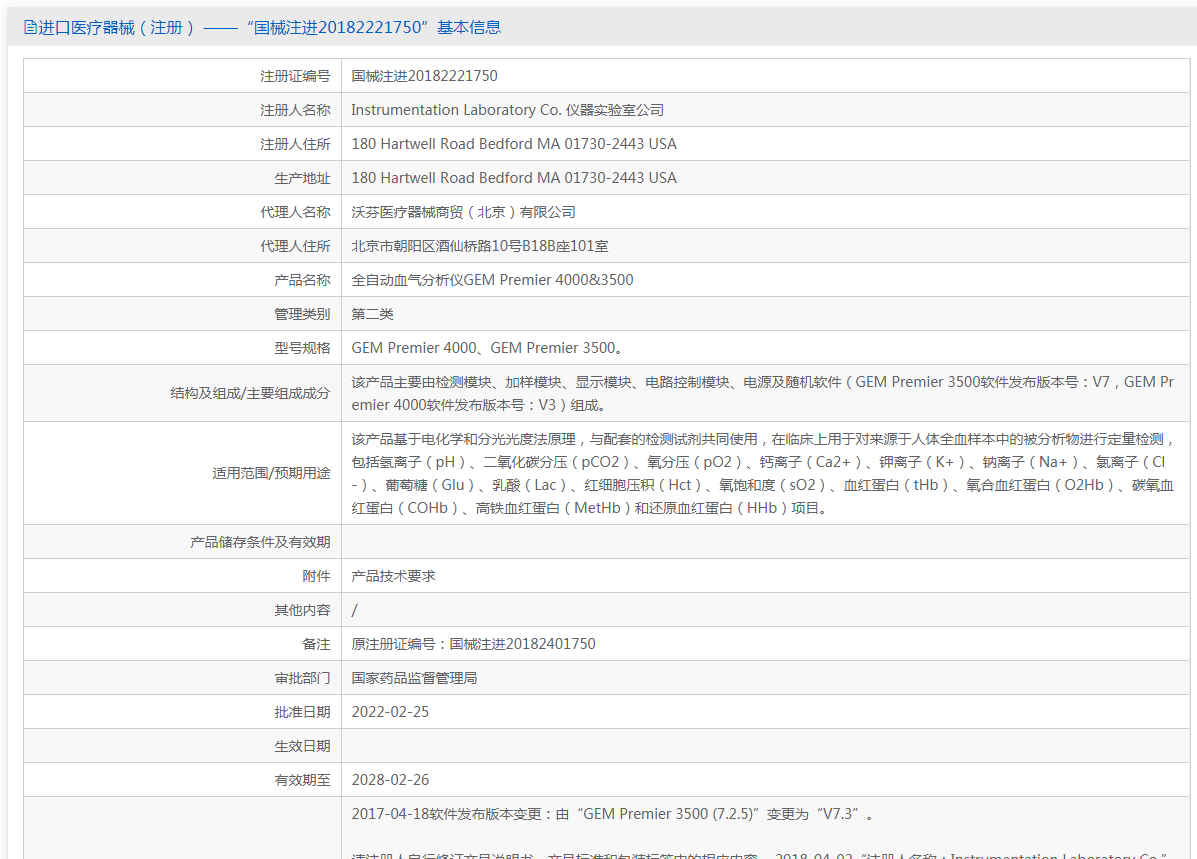1197x859 pixels.
Task: Select the slash value in 其他内容 row
Action: [x=354, y=610]
